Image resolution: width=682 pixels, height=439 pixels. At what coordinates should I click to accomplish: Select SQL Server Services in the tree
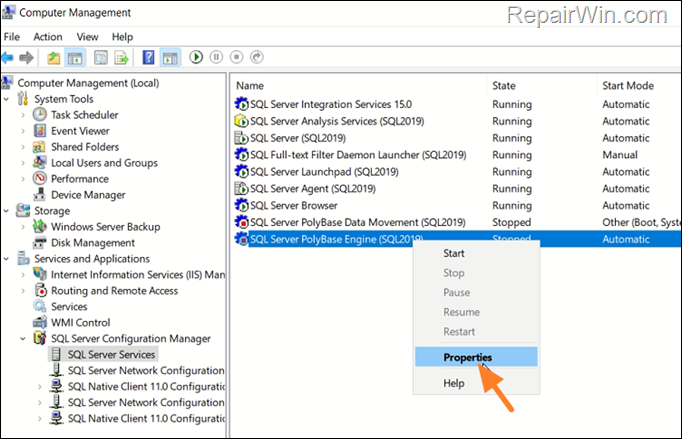tap(111, 355)
